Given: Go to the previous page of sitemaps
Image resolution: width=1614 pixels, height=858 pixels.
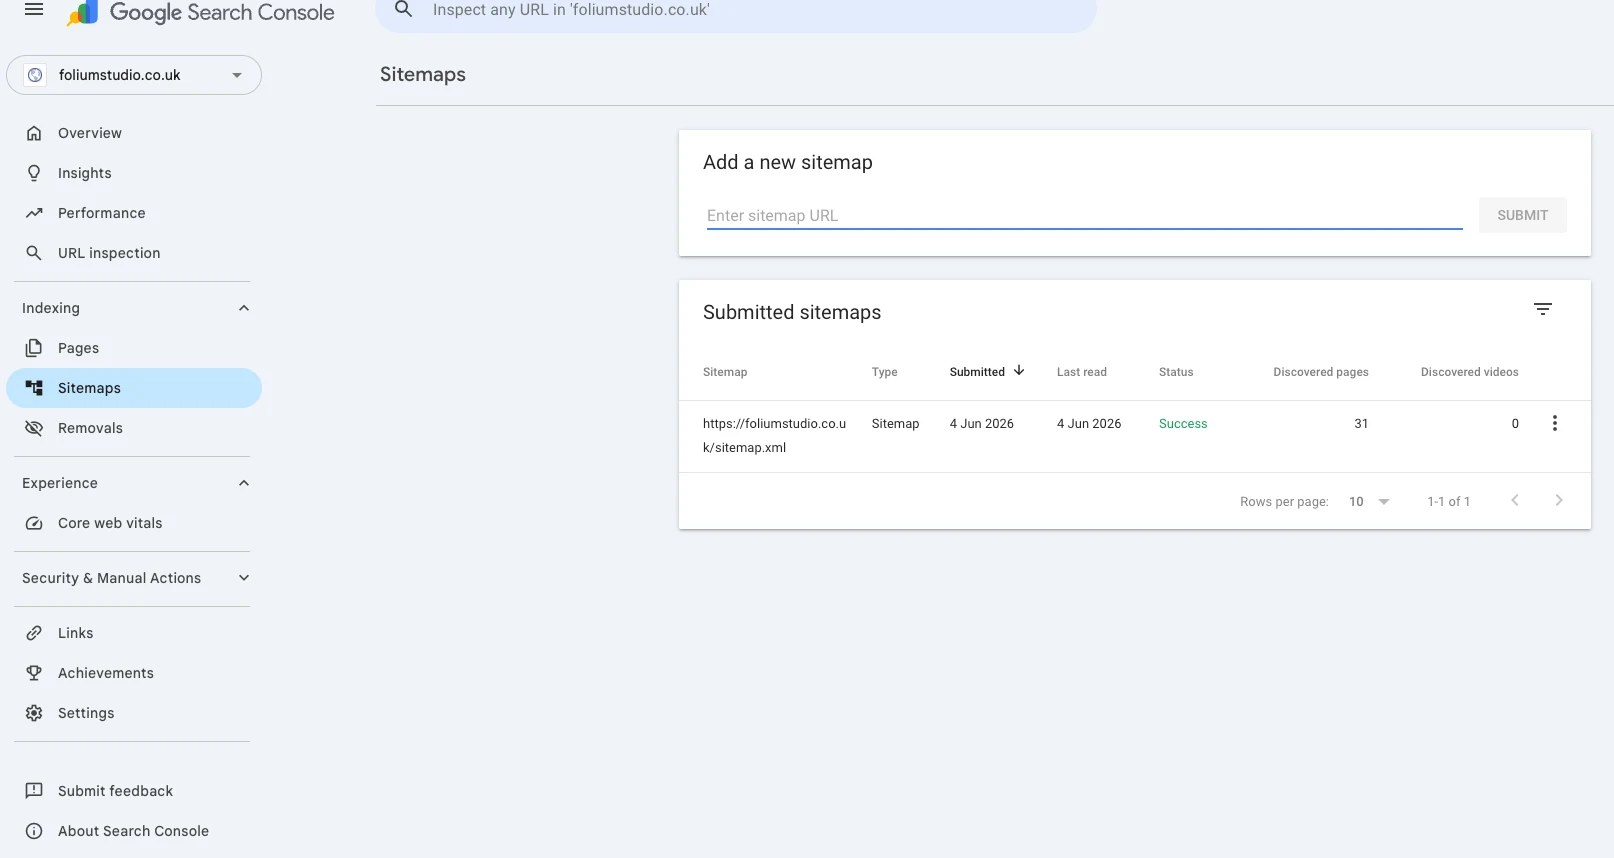Looking at the screenshot, I should (x=1515, y=500).
